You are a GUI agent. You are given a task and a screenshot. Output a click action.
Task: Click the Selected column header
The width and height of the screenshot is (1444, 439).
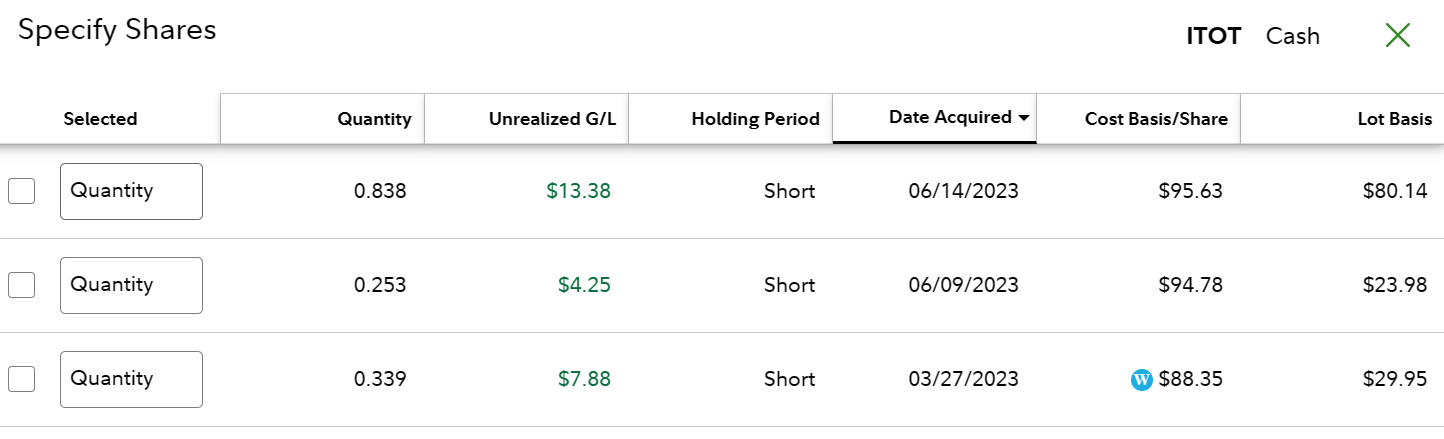coord(100,119)
